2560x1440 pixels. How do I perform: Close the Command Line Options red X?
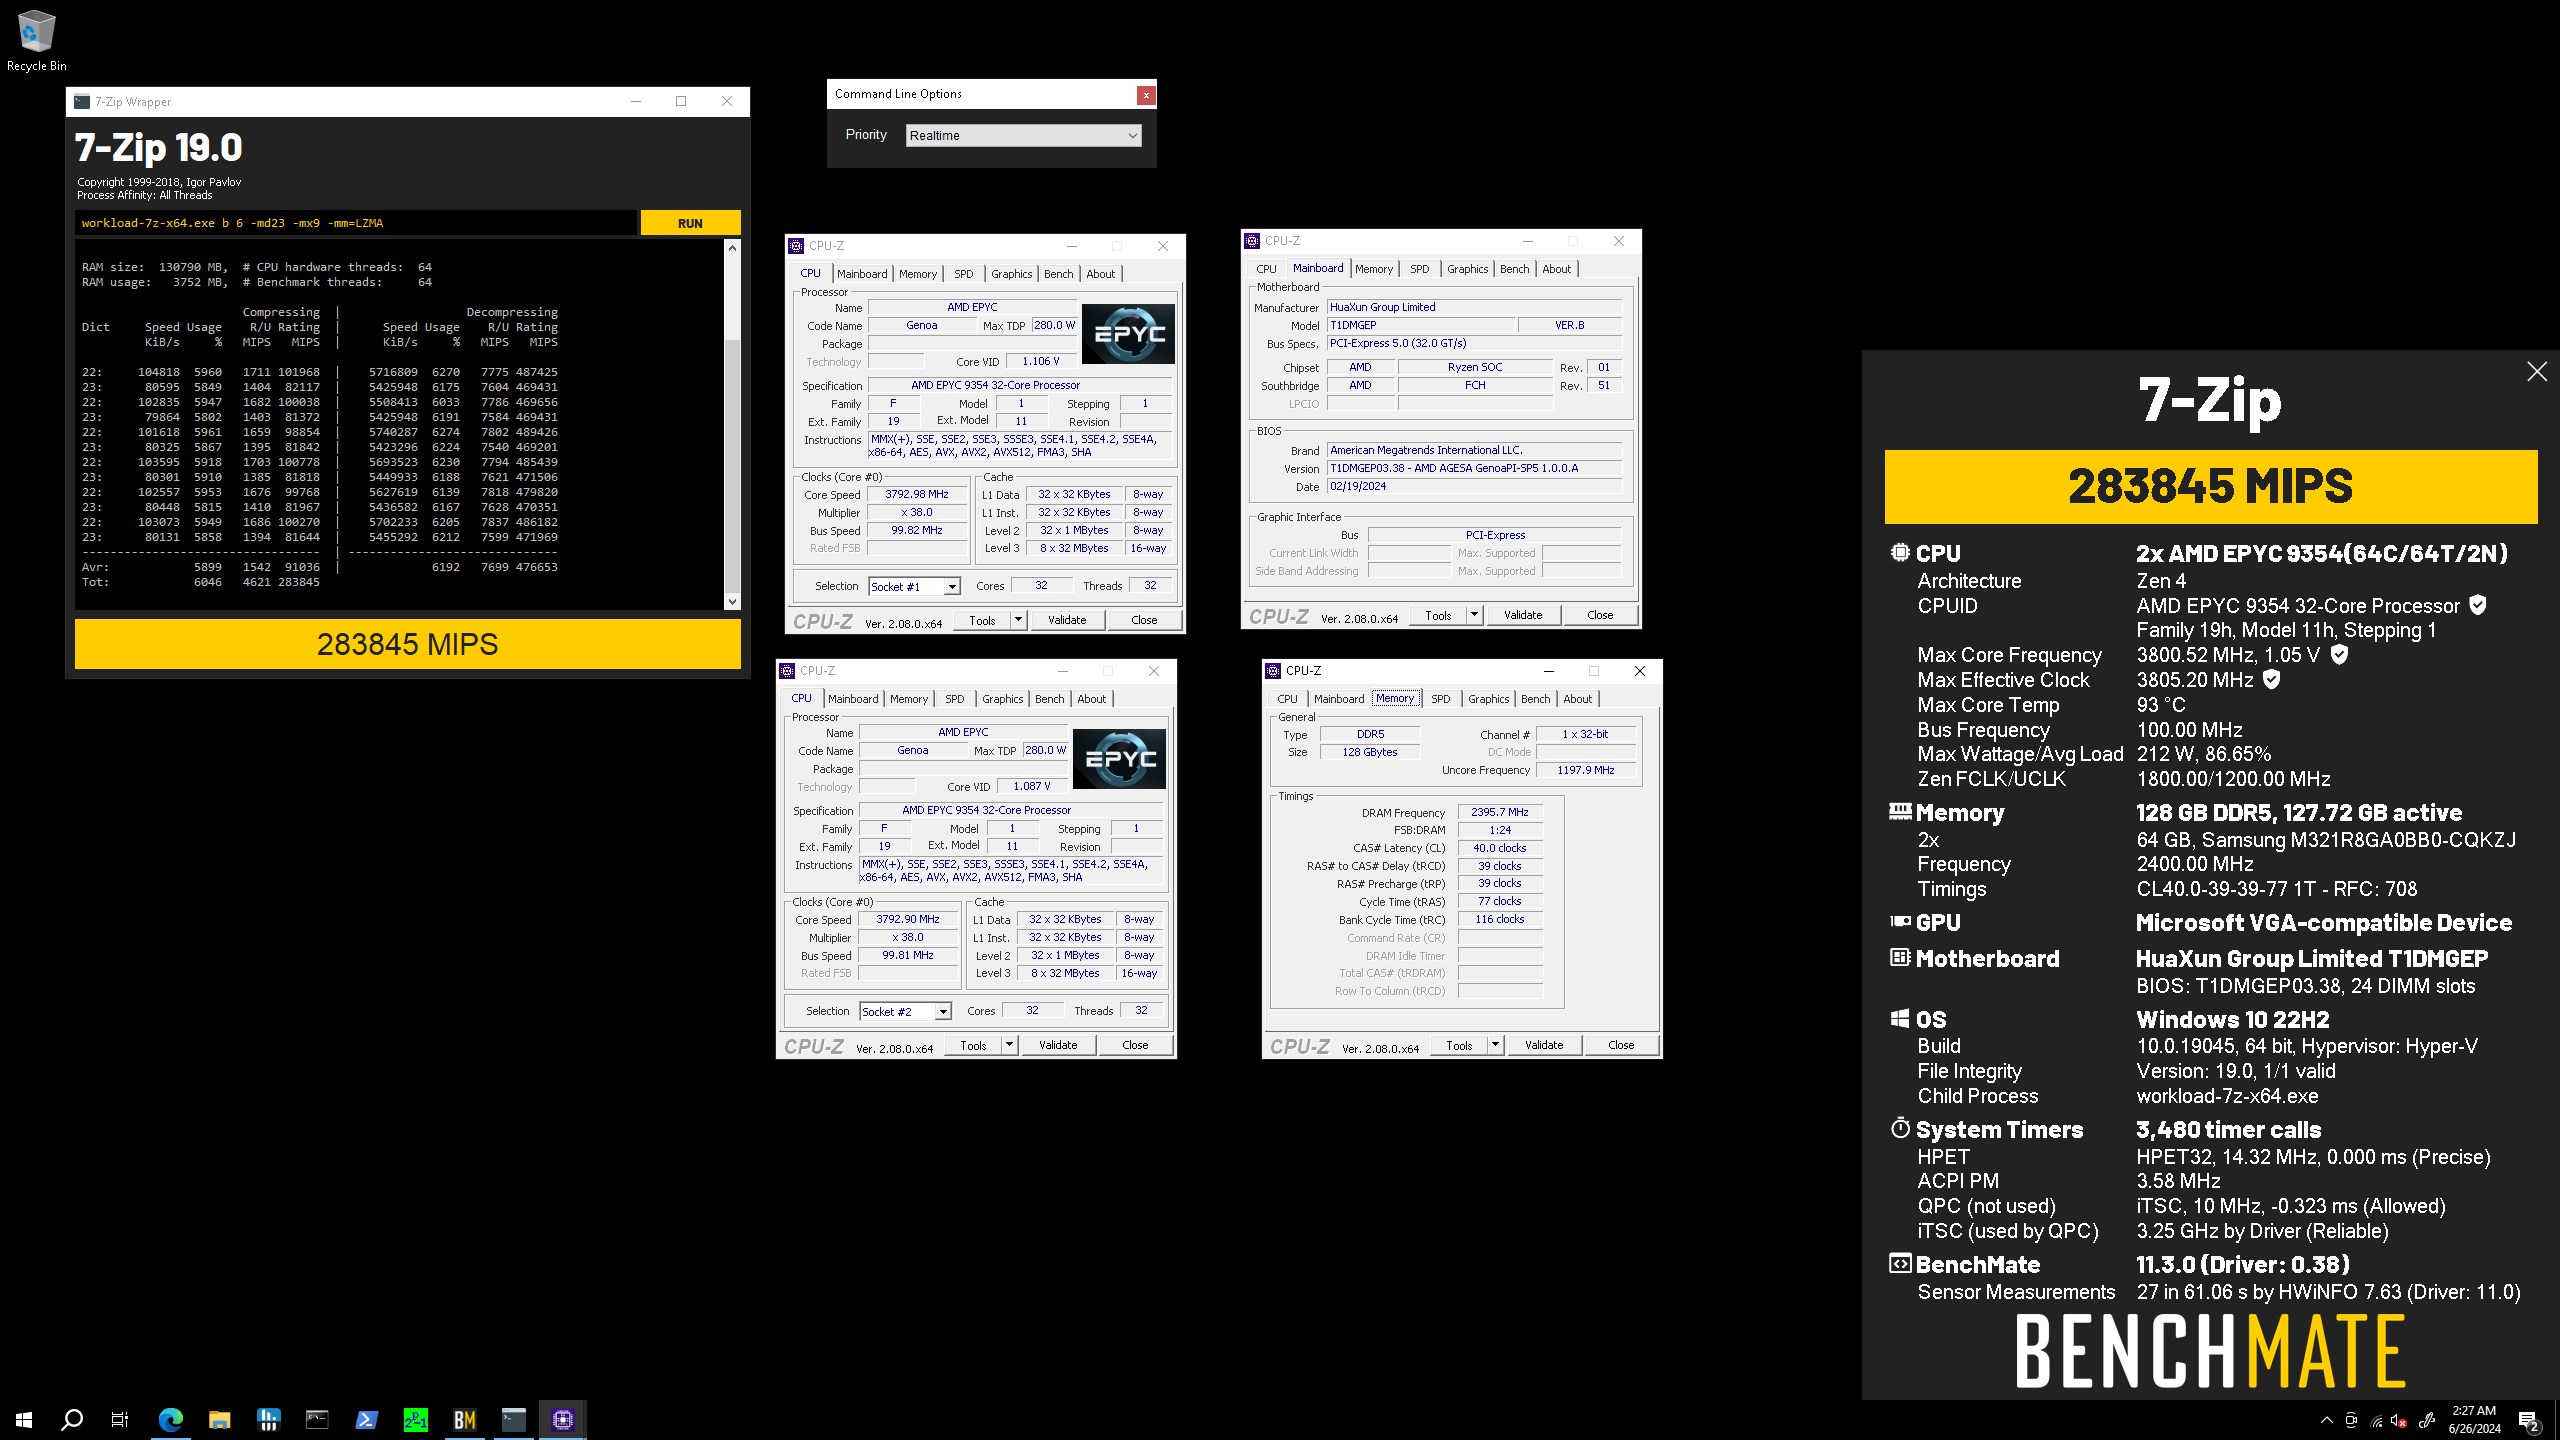[x=1146, y=94]
